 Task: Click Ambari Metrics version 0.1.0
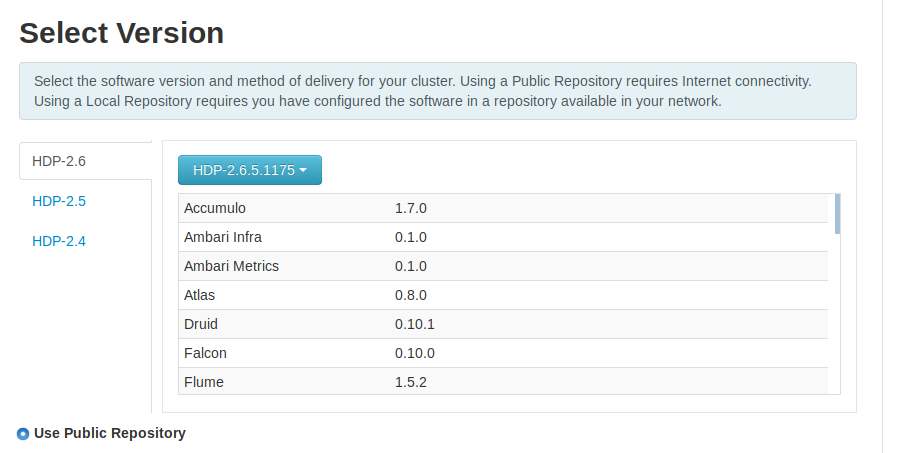(x=411, y=266)
